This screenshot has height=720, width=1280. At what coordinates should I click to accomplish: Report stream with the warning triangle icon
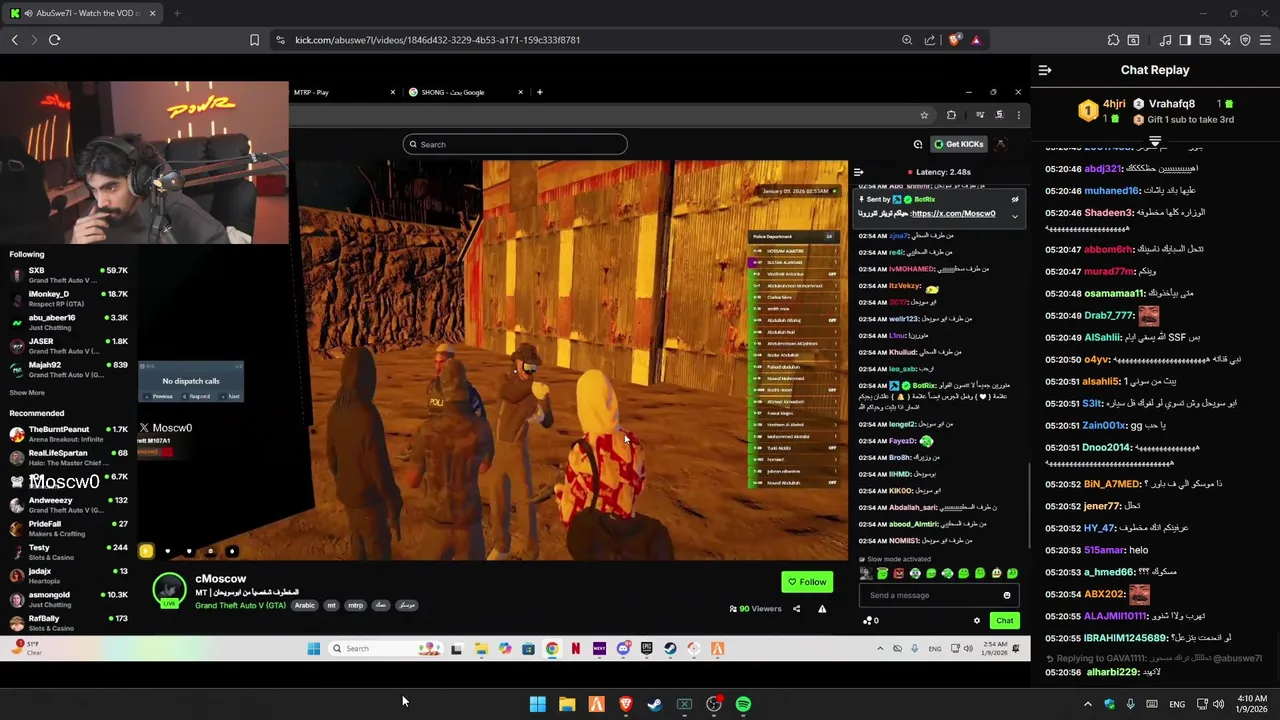(x=822, y=608)
